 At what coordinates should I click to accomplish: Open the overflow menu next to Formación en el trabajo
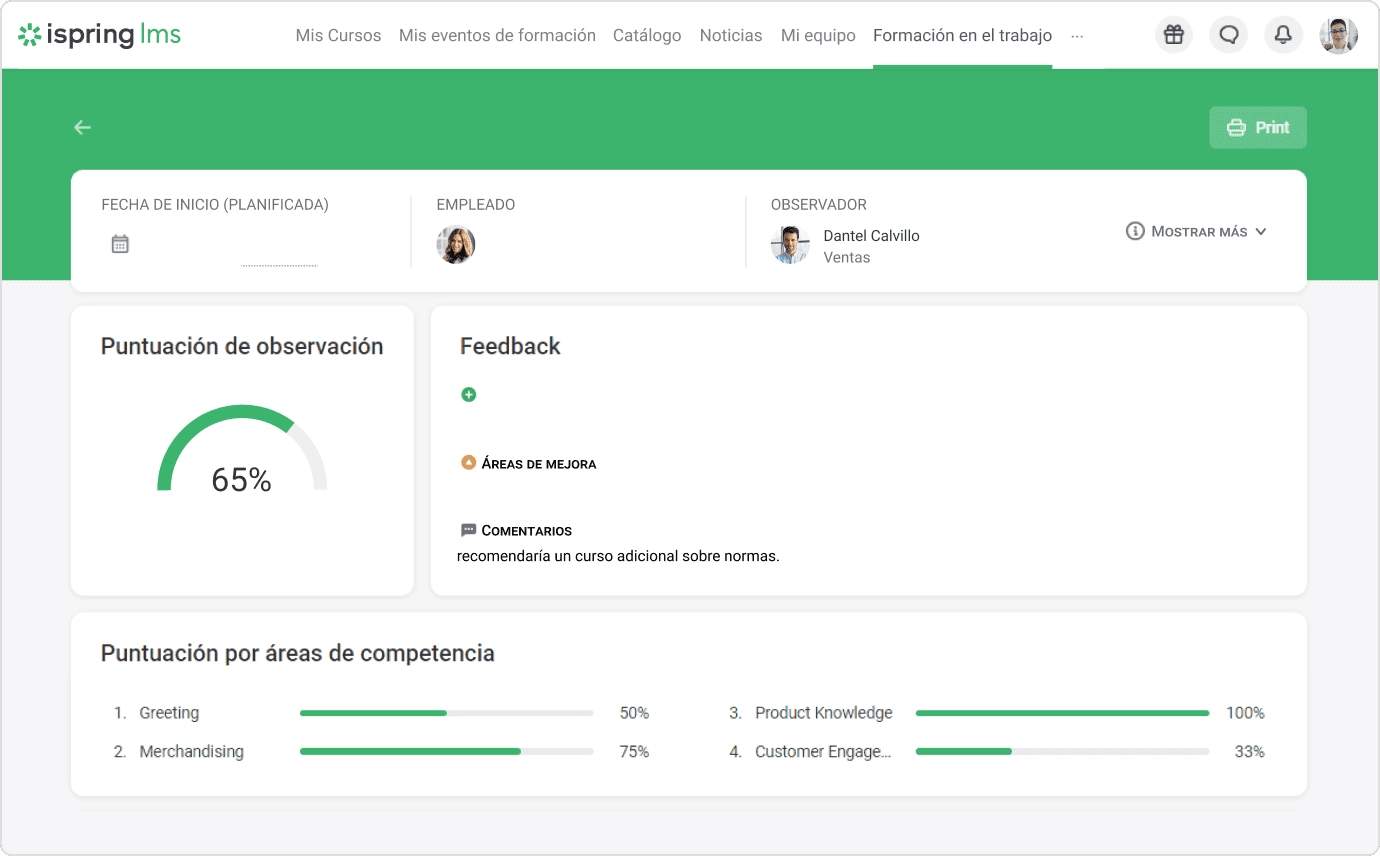click(x=1077, y=36)
